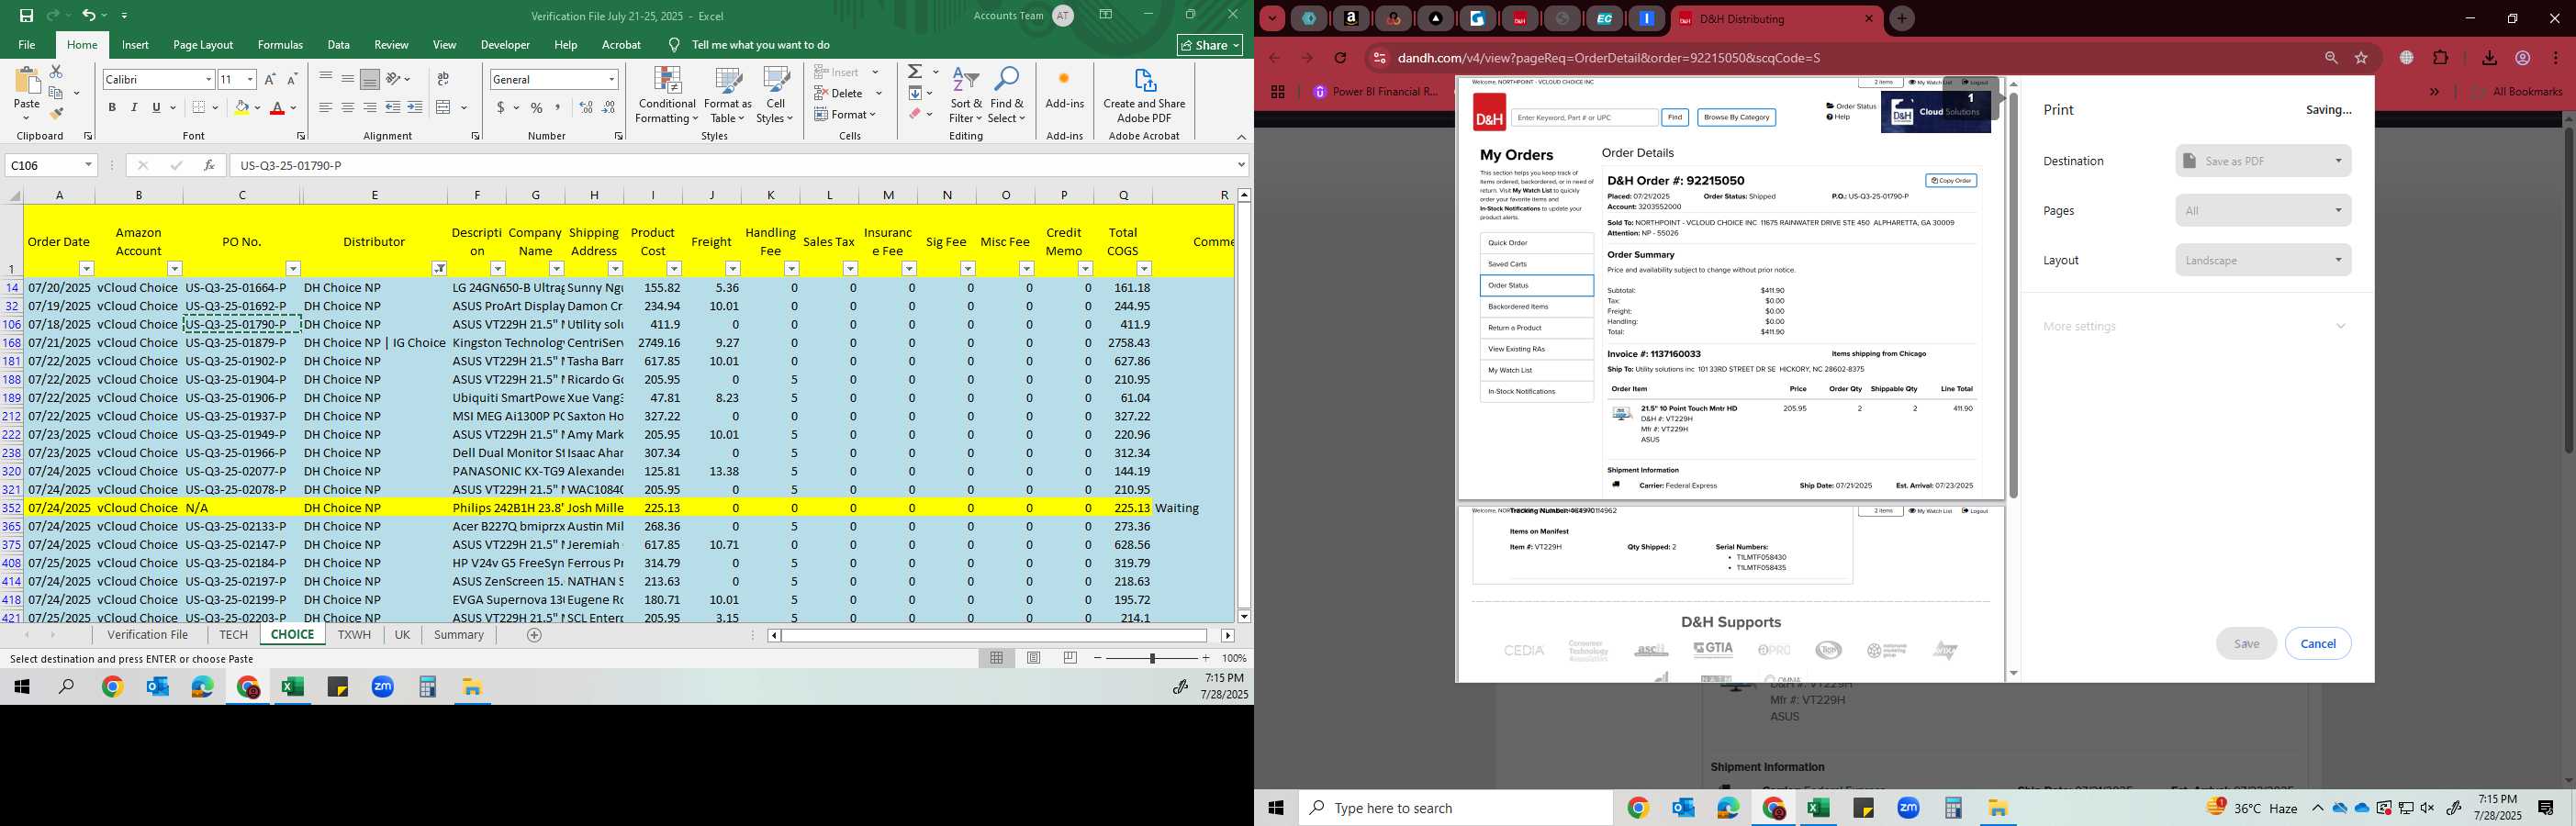The height and width of the screenshot is (826, 2576).
Task: Launch Create and Share Adobe PDF
Action: tap(1144, 96)
